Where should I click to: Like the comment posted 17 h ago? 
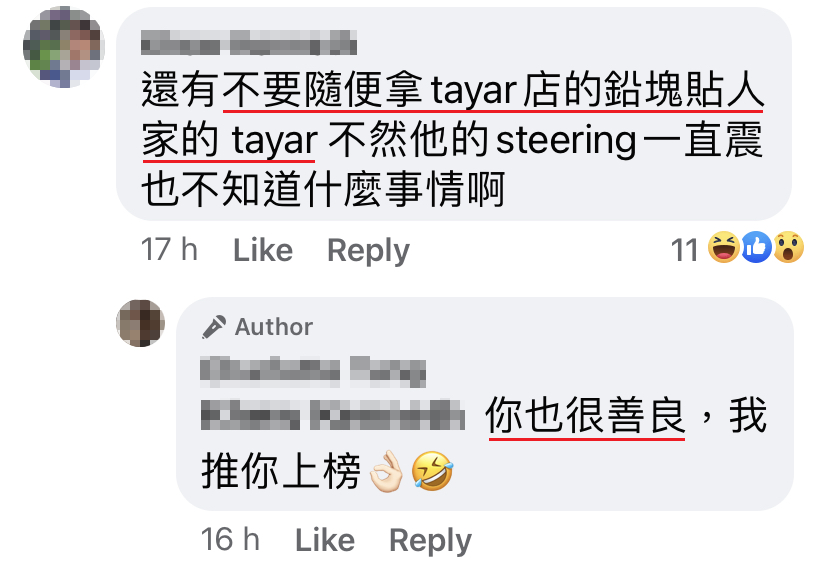[263, 250]
